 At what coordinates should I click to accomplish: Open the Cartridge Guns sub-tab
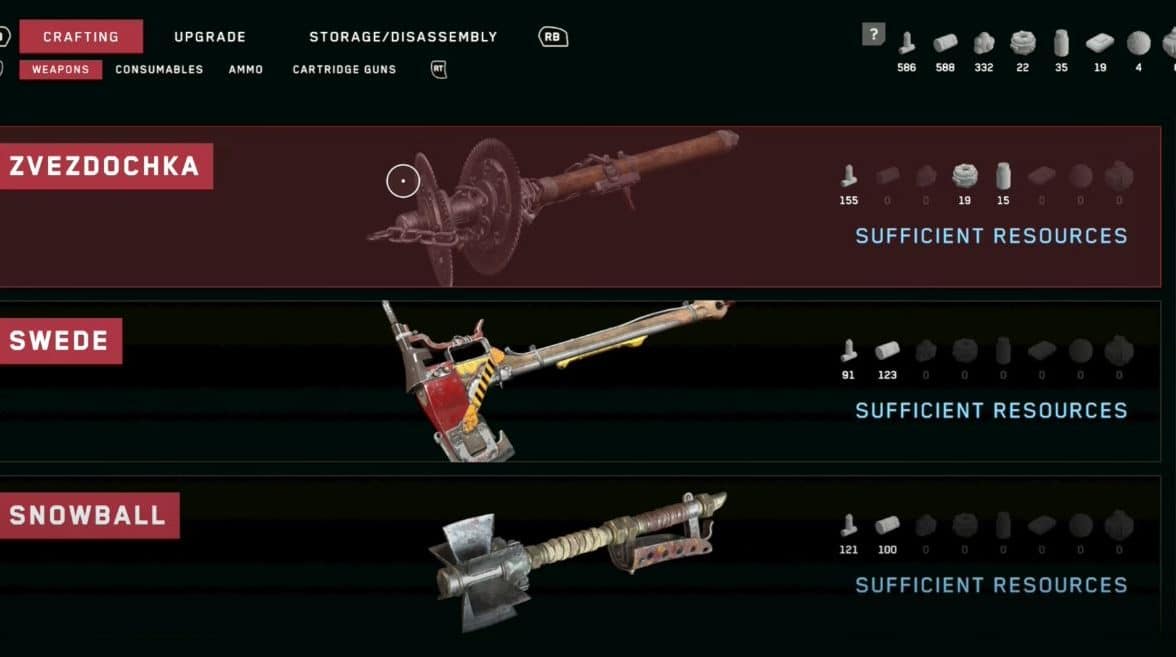344,70
